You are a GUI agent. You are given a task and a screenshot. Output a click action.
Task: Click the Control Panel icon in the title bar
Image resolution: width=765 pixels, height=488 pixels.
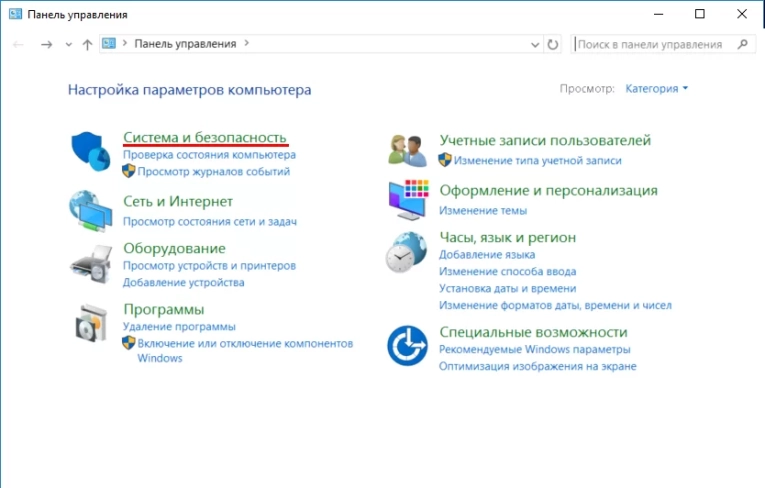pos(16,14)
